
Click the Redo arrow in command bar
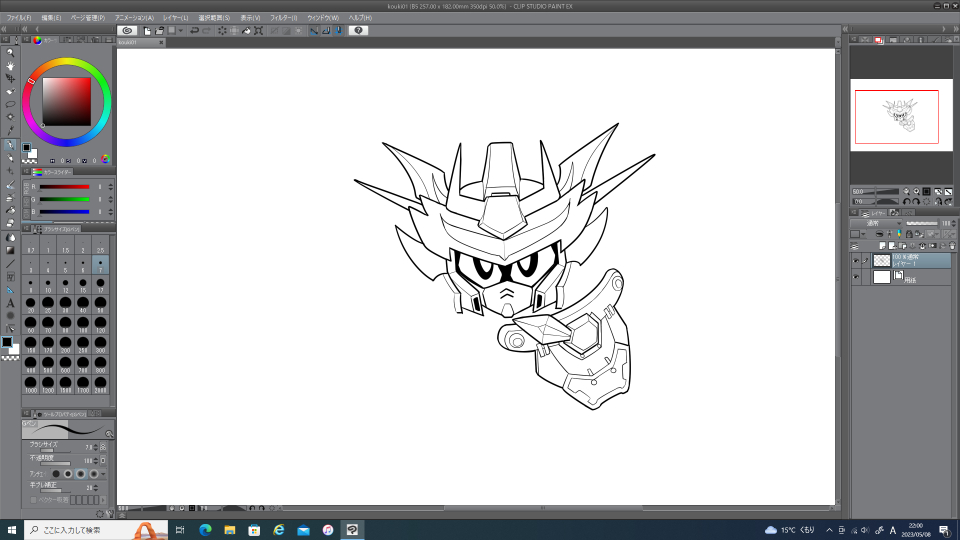(x=206, y=30)
